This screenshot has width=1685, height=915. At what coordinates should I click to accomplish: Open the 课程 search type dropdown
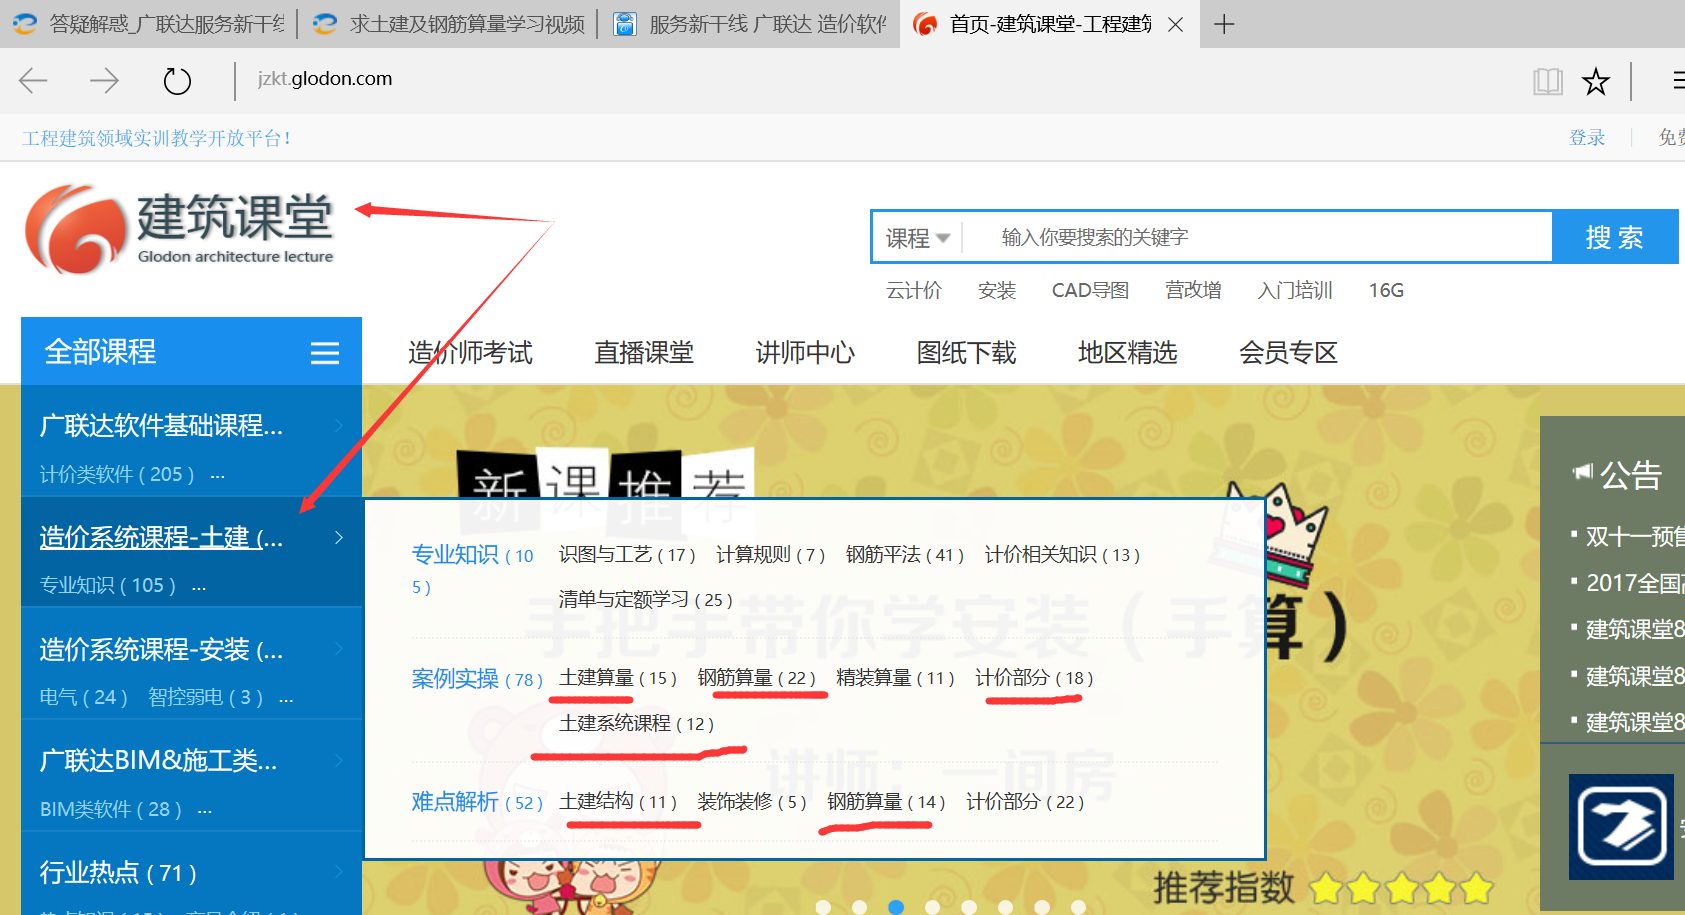click(917, 238)
